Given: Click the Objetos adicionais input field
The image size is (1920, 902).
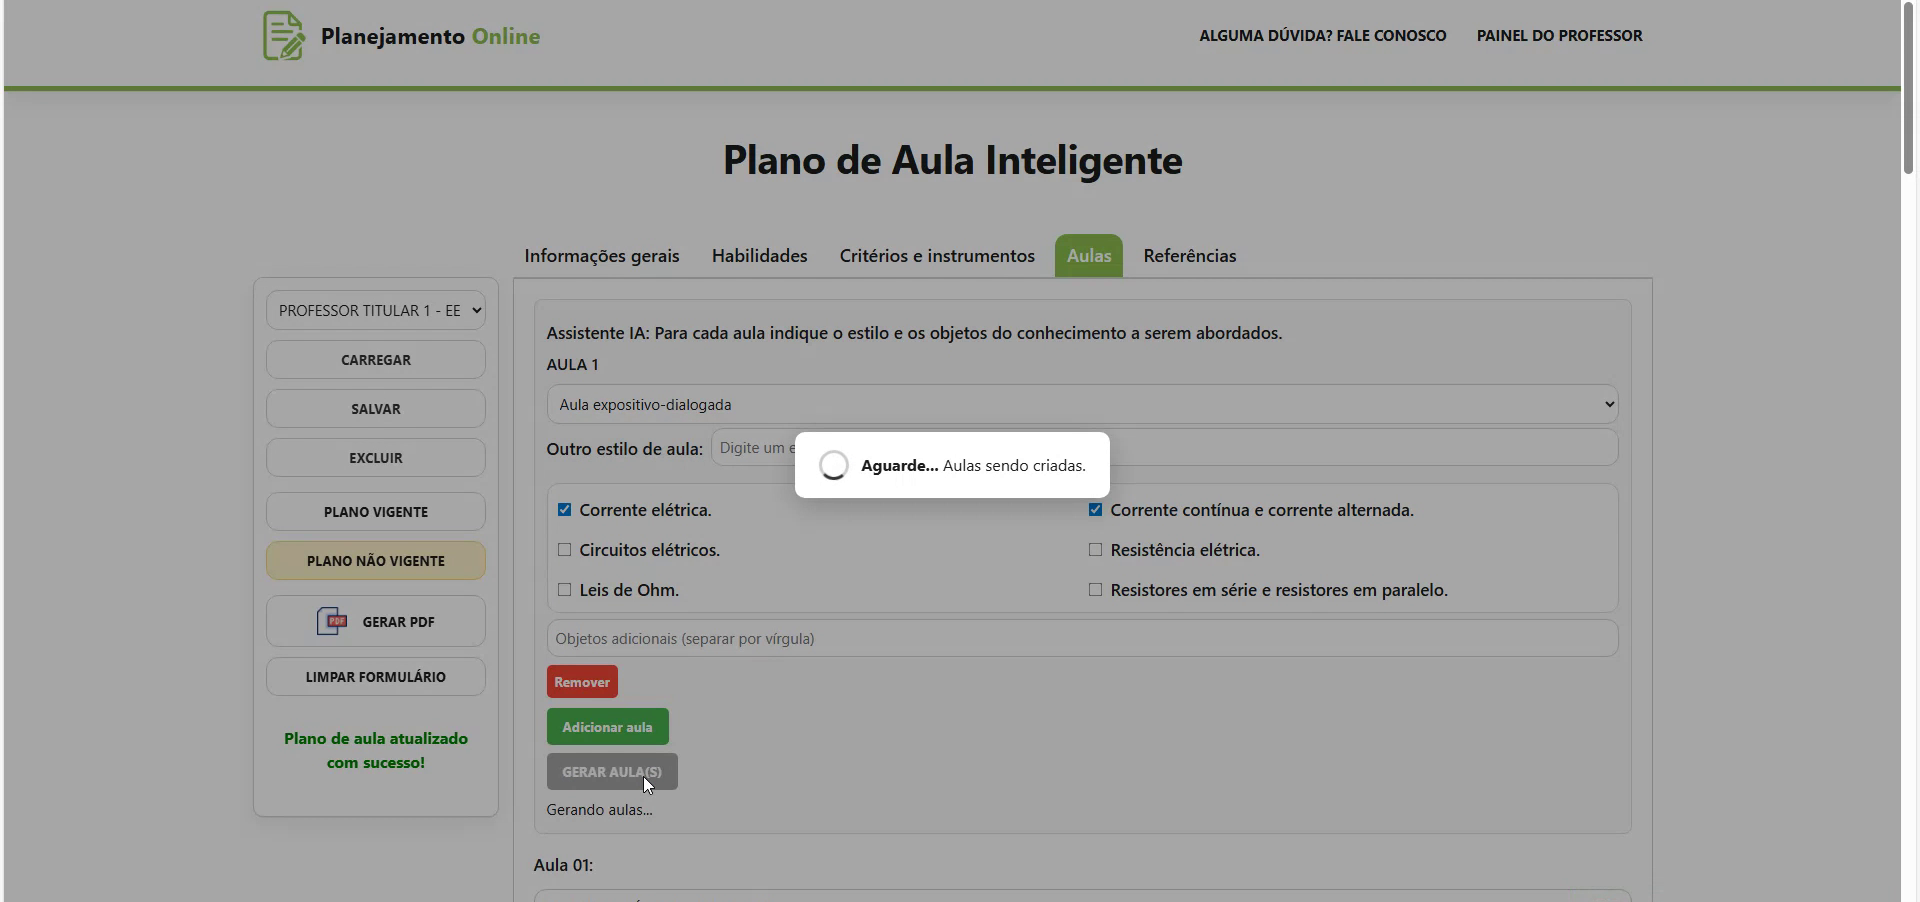Looking at the screenshot, I should (x=1080, y=637).
